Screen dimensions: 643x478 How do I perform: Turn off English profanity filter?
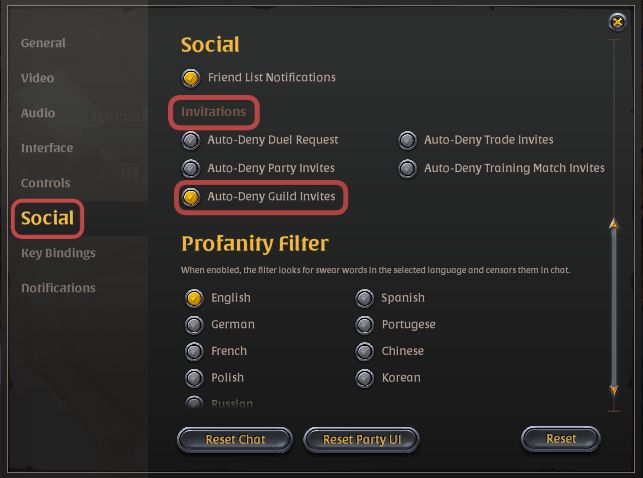194,298
